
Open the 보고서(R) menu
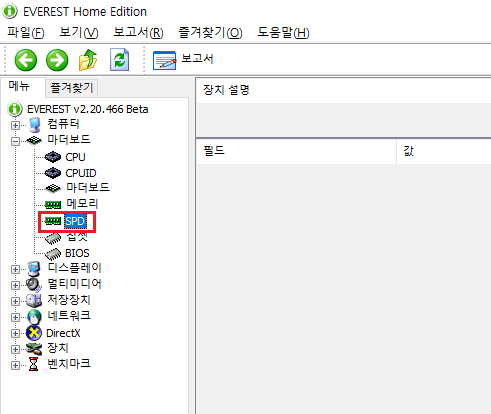coord(138,33)
